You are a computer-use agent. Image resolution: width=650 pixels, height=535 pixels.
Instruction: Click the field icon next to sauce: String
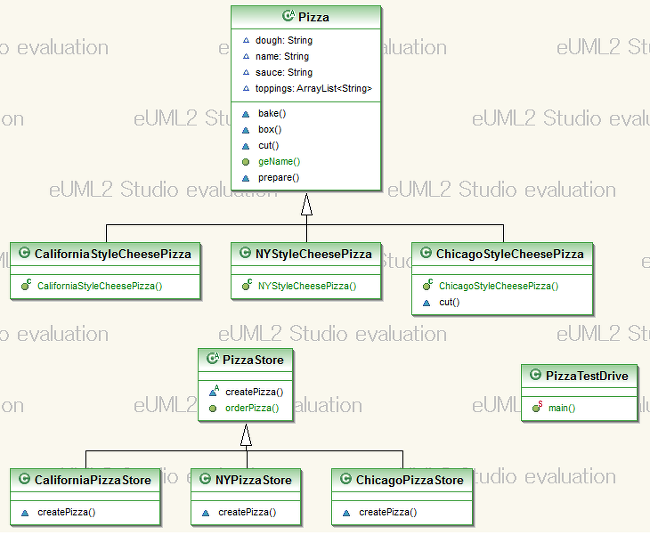coord(246,73)
